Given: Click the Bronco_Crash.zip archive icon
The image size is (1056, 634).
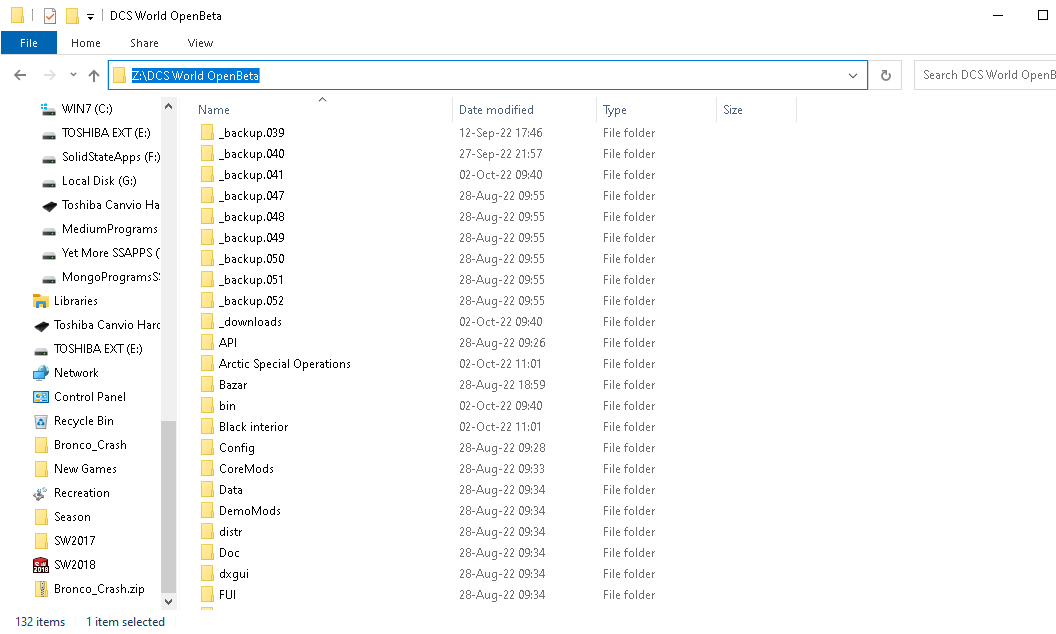Looking at the screenshot, I should (41, 589).
